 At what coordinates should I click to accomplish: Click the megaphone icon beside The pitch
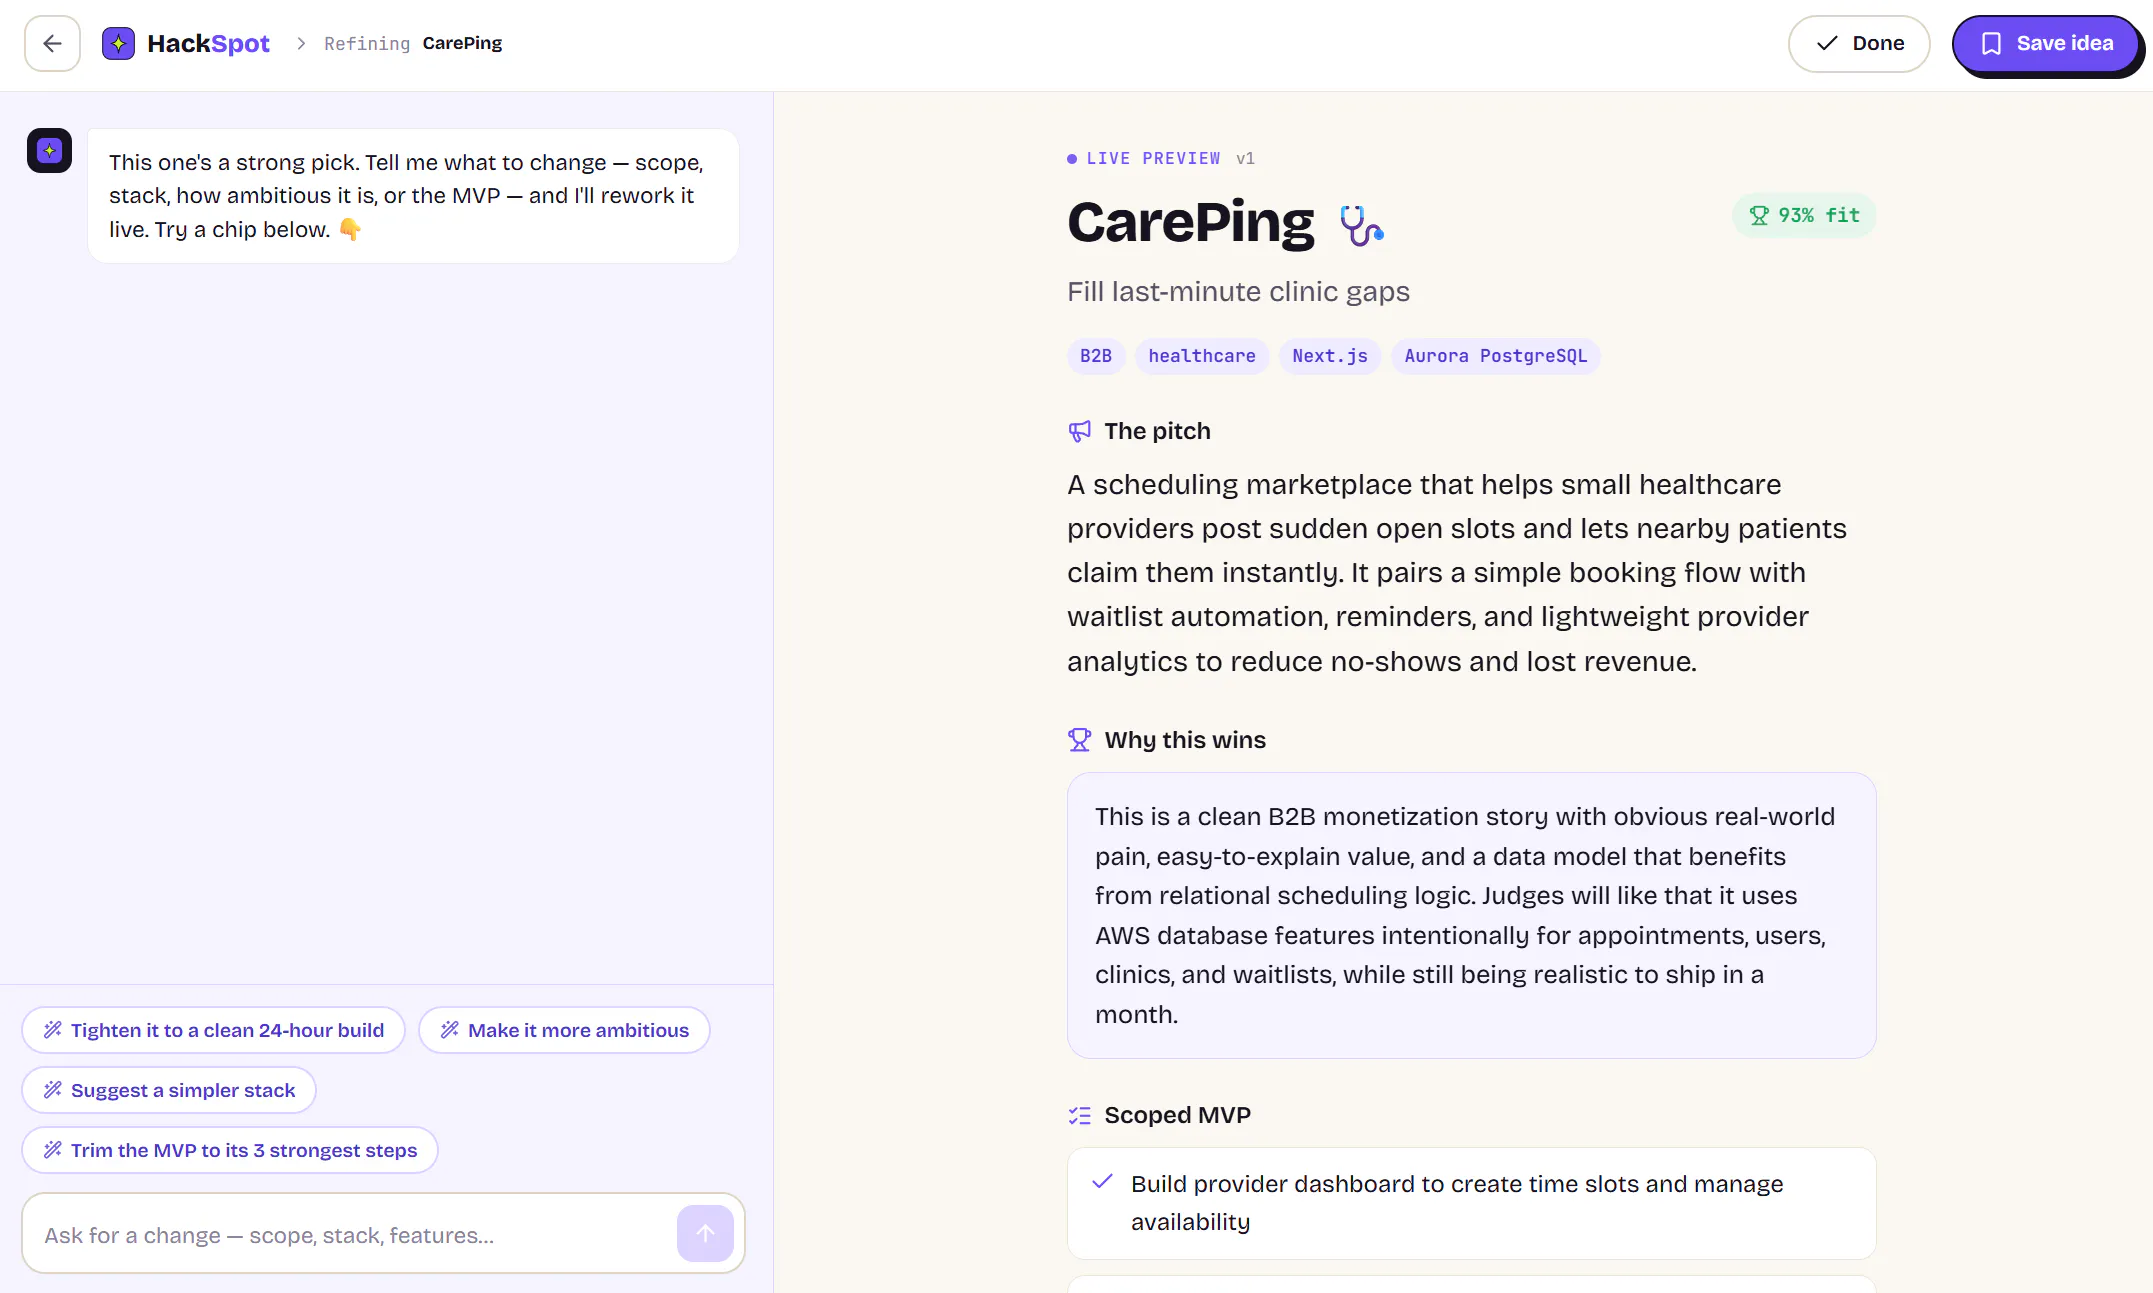click(x=1079, y=431)
